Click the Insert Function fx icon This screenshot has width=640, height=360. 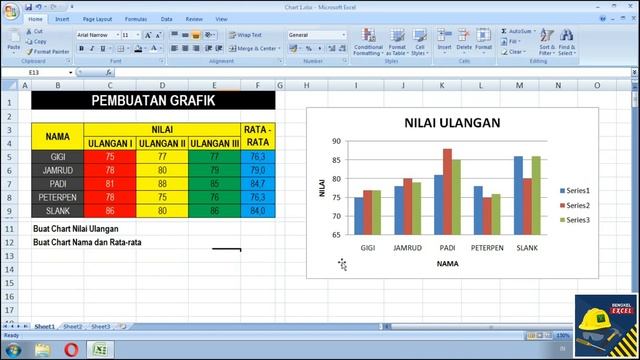(x=109, y=73)
